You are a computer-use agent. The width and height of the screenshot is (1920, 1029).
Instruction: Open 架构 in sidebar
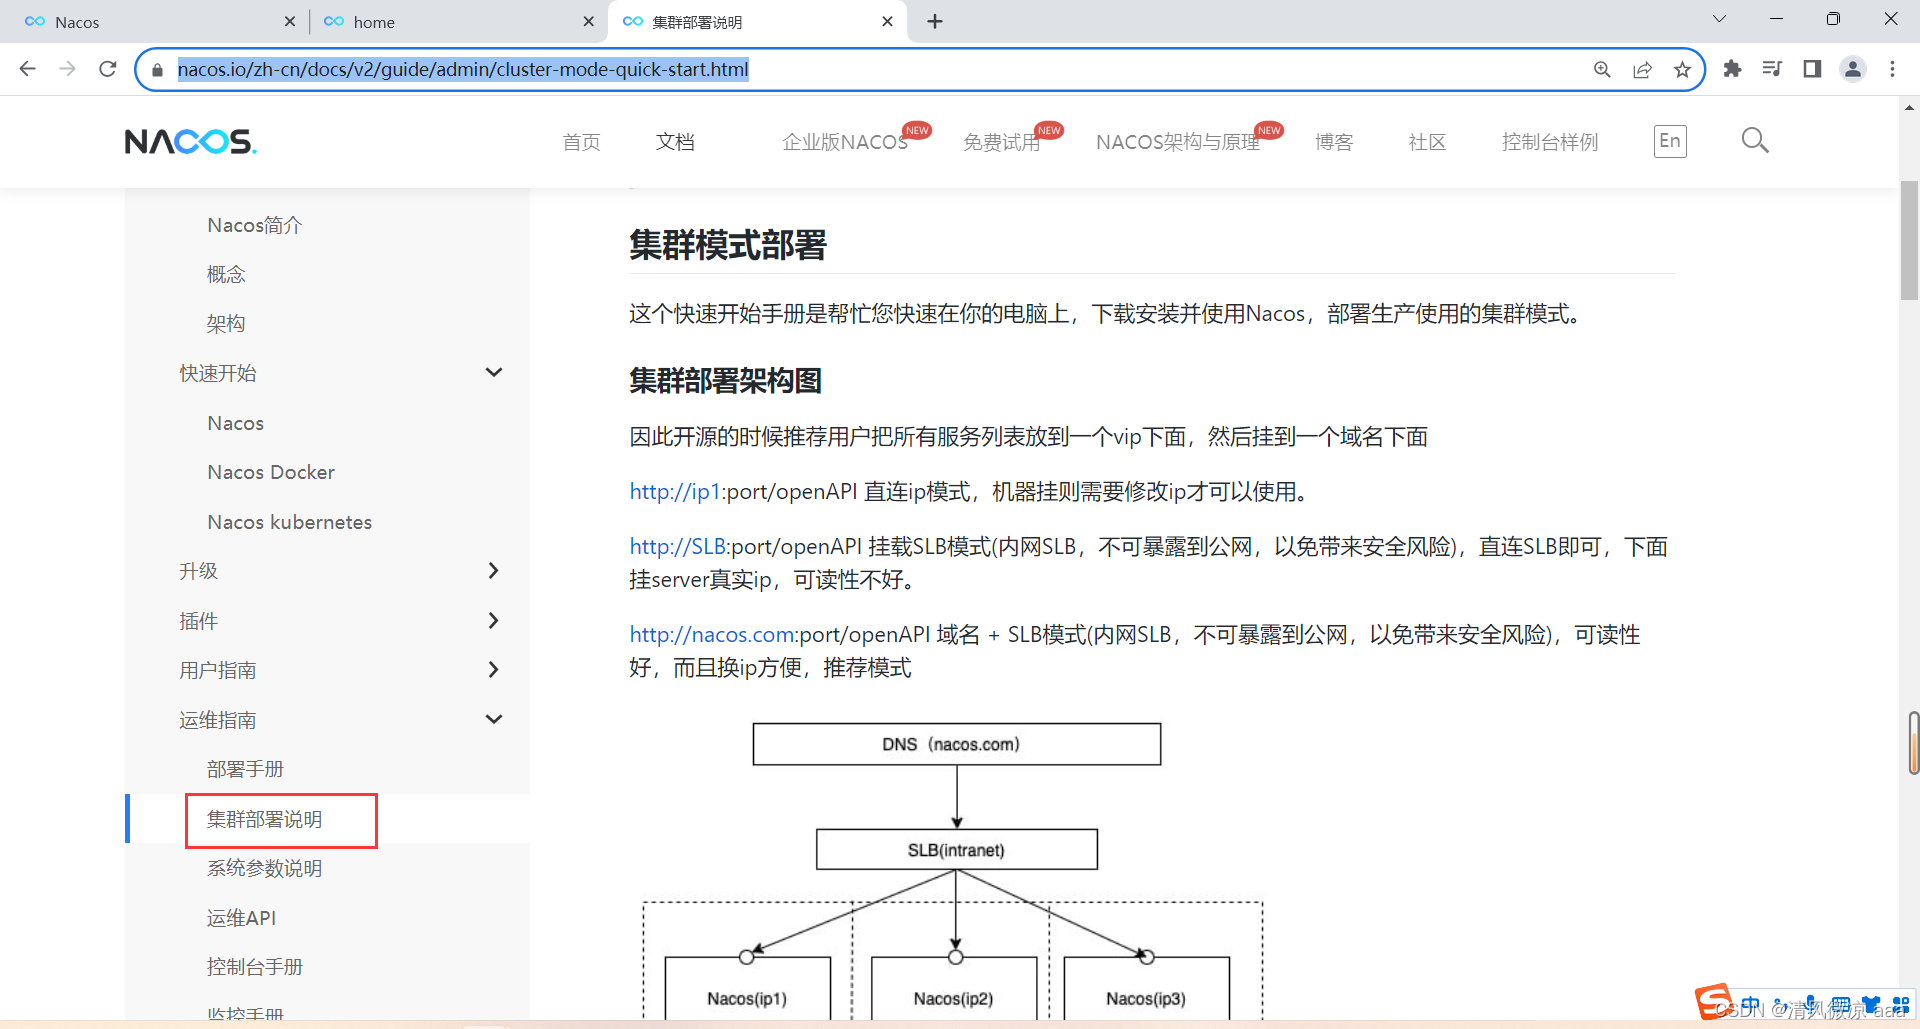click(x=226, y=324)
